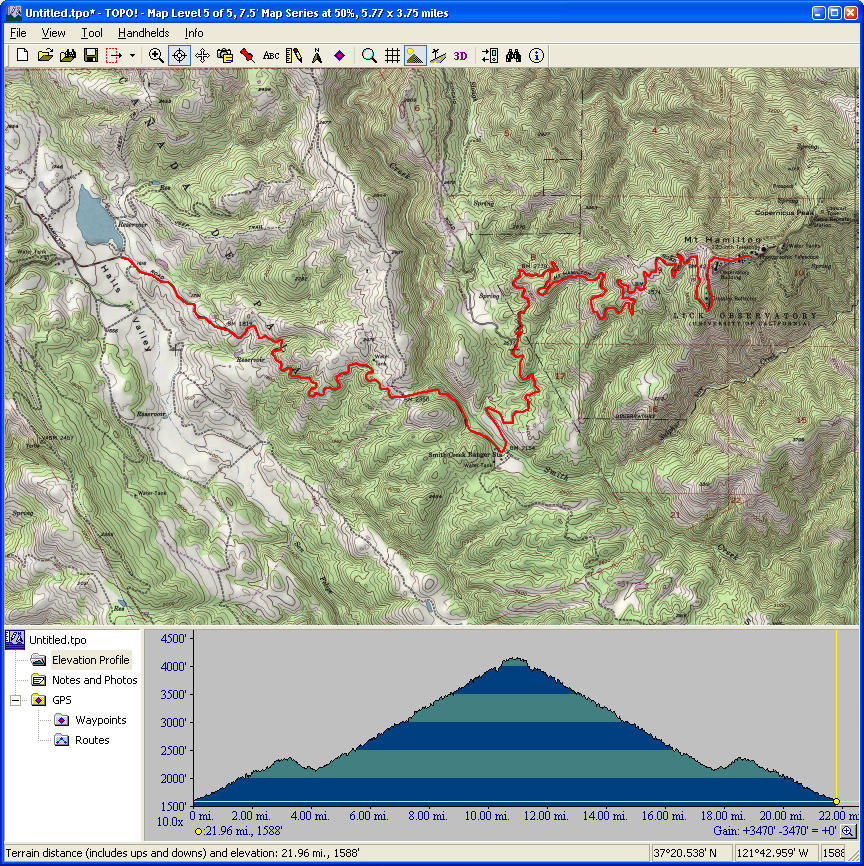Select the red pushpin marker tool
The height and width of the screenshot is (866, 864).
247,56
